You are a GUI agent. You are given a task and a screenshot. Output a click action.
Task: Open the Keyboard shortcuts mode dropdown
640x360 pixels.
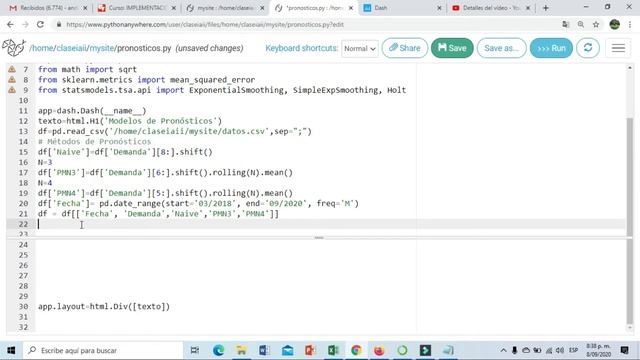(360, 49)
